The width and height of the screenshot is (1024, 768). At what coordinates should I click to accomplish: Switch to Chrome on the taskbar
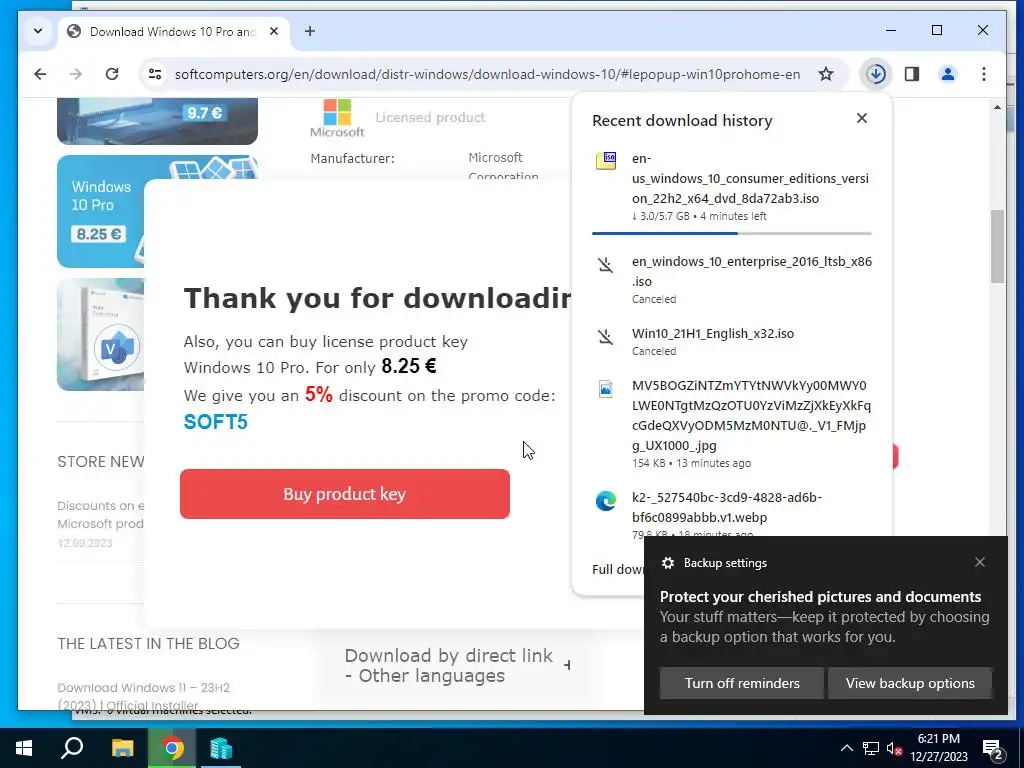pos(172,748)
